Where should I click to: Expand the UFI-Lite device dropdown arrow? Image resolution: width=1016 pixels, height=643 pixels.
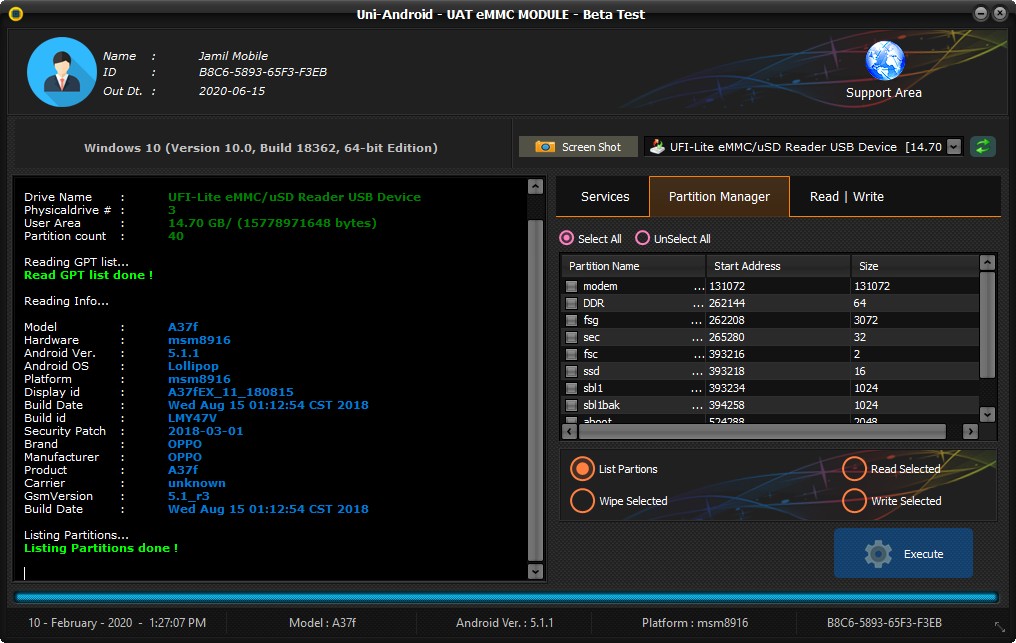(953, 147)
